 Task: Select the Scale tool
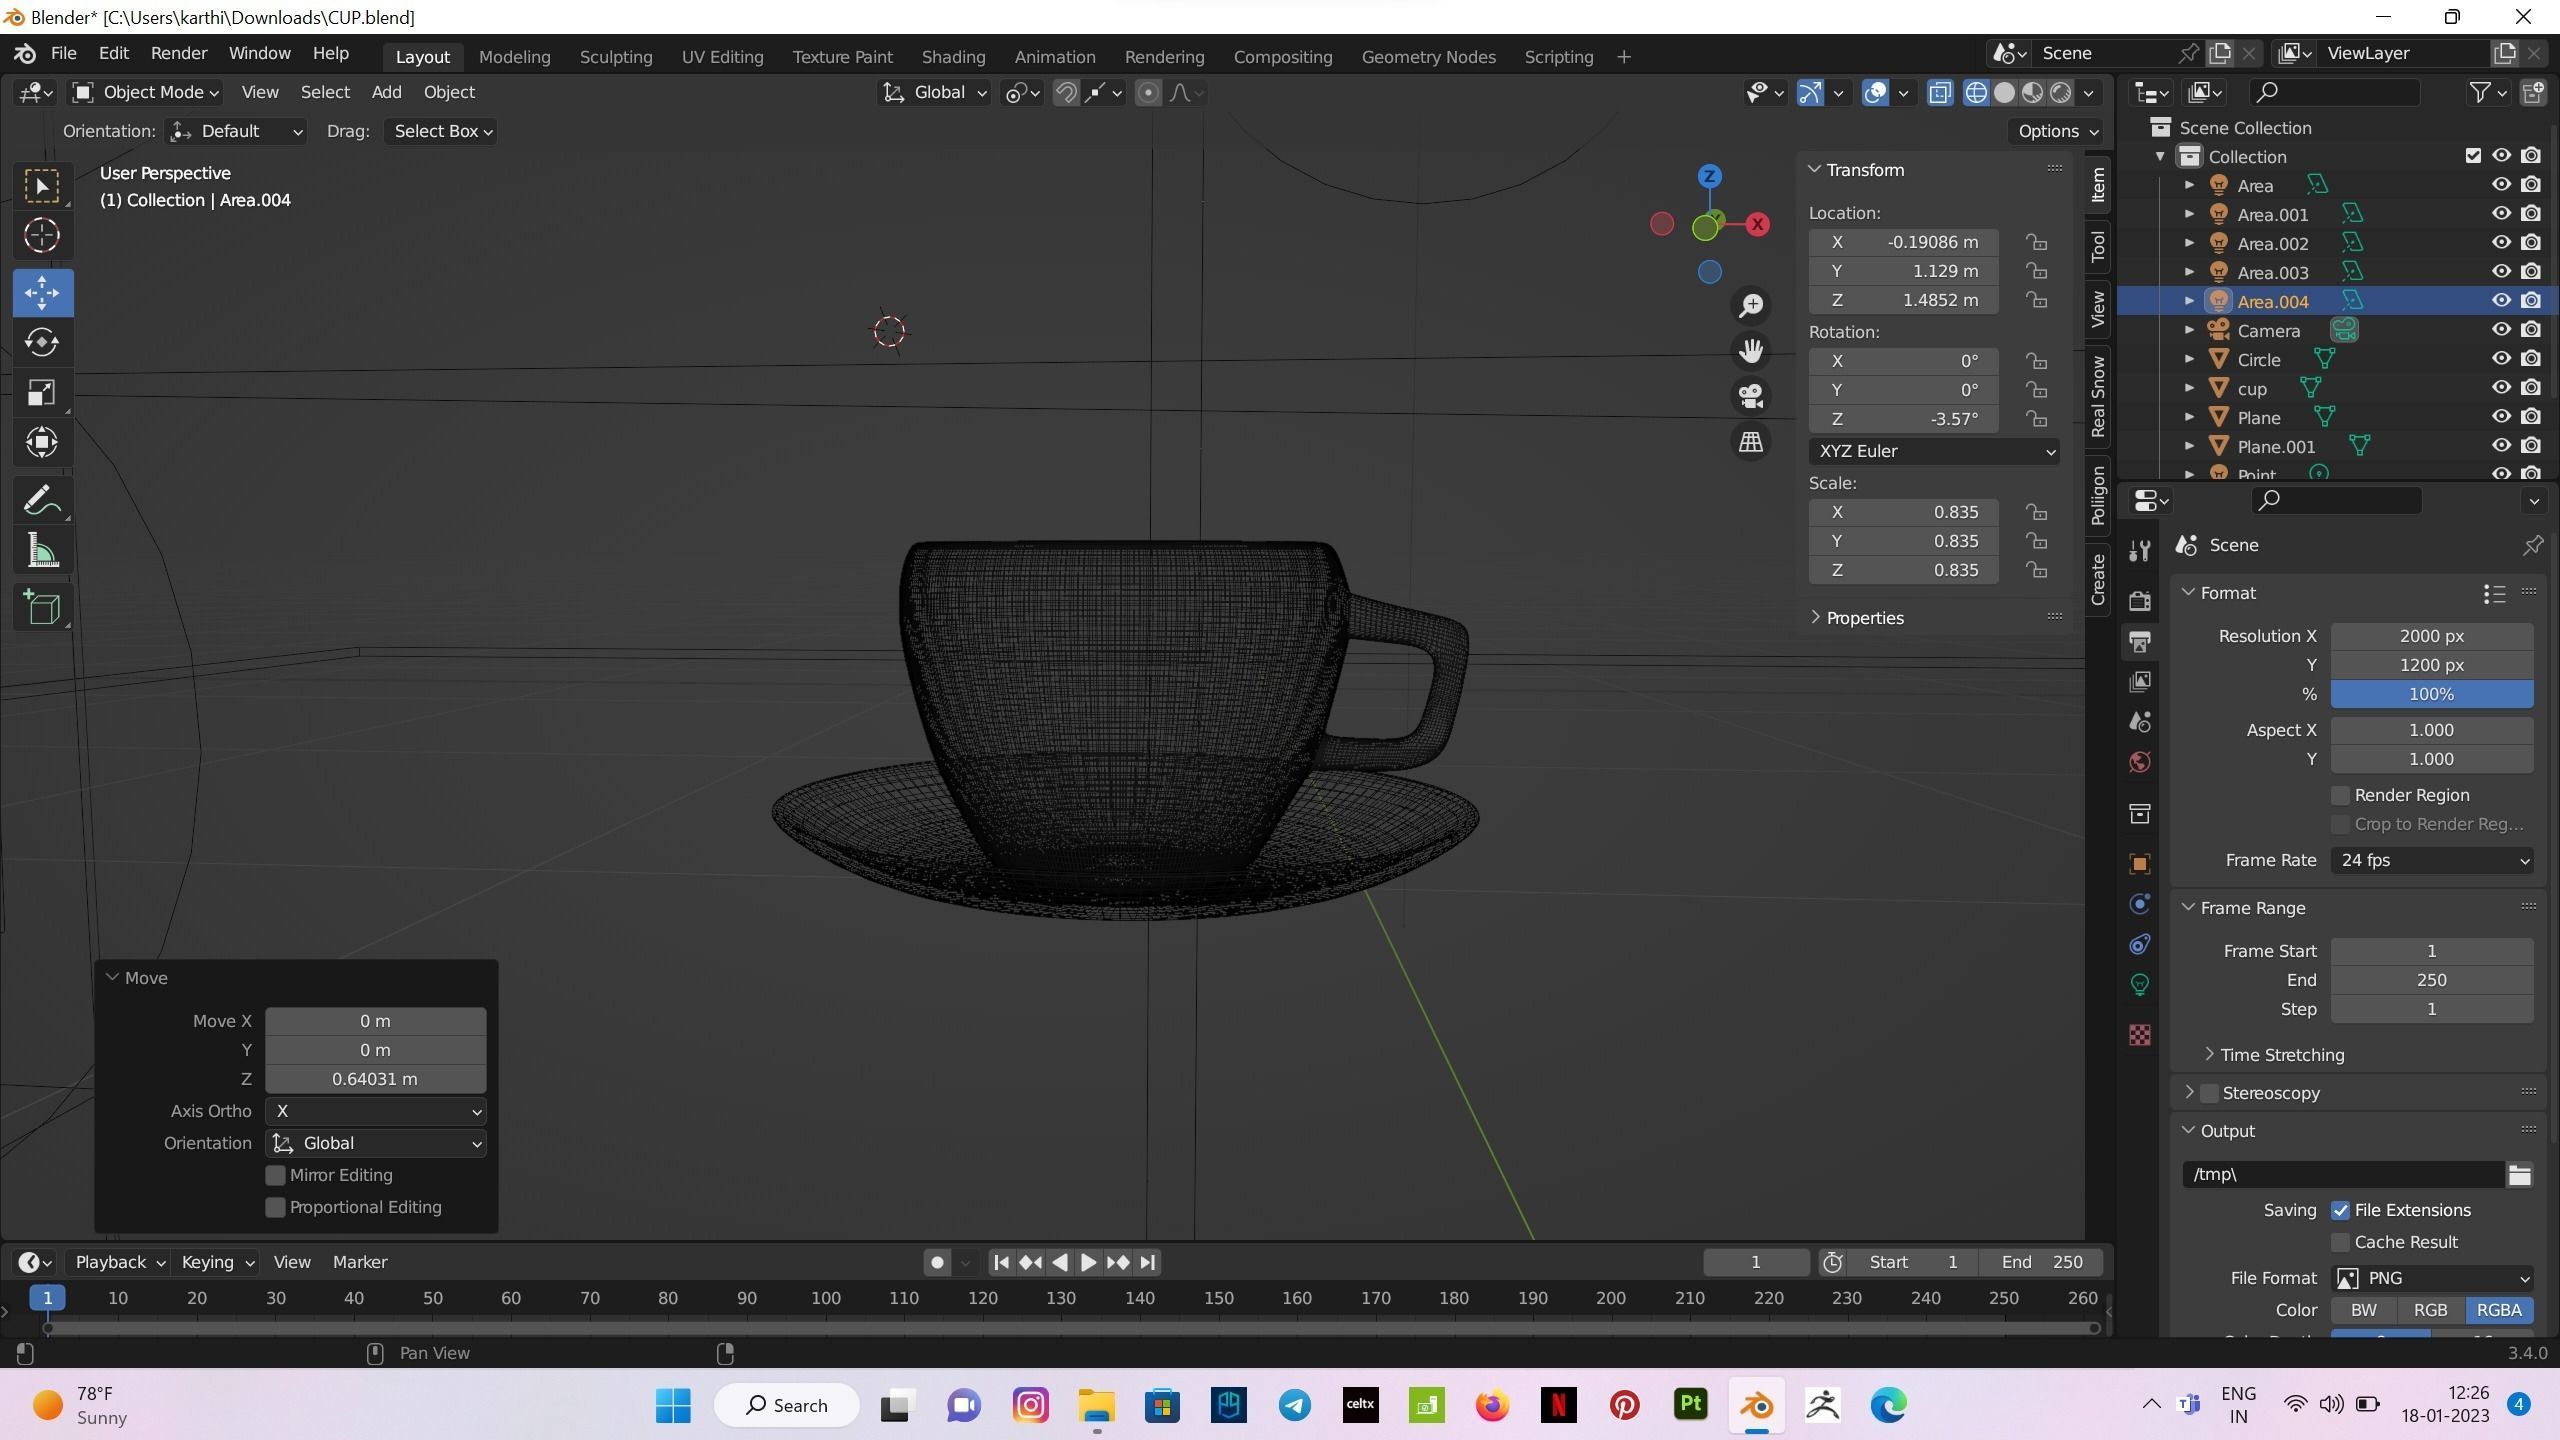coord(42,392)
